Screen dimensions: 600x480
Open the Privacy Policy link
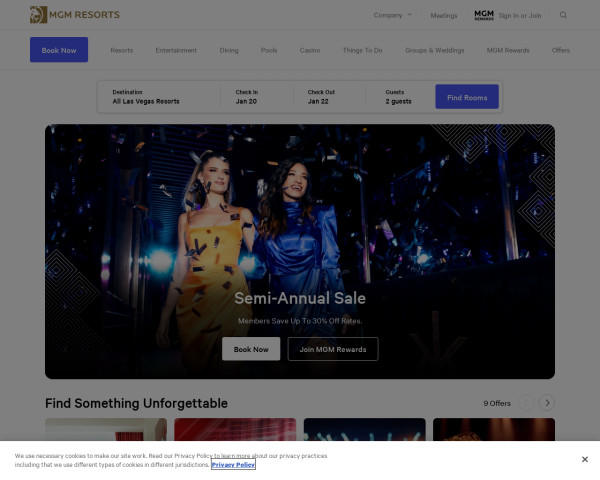tap(233, 465)
